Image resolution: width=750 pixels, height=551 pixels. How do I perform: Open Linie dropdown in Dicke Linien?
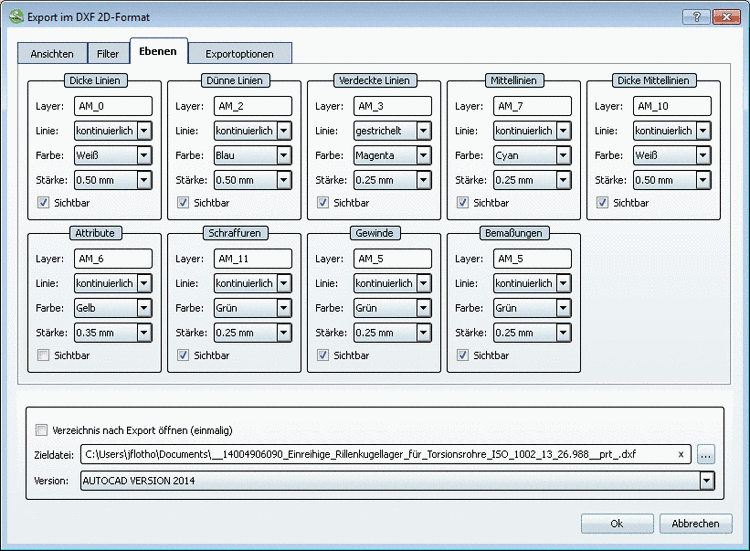[113, 131]
